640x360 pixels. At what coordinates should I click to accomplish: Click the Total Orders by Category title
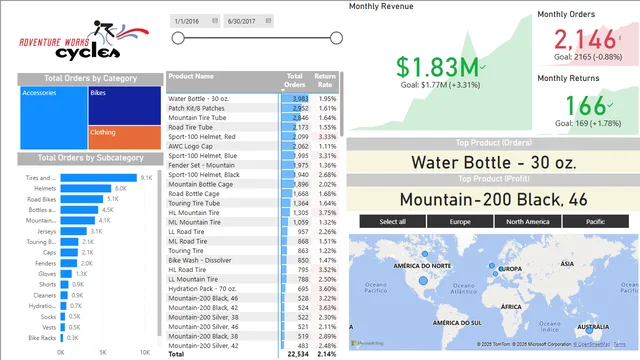tap(91, 78)
